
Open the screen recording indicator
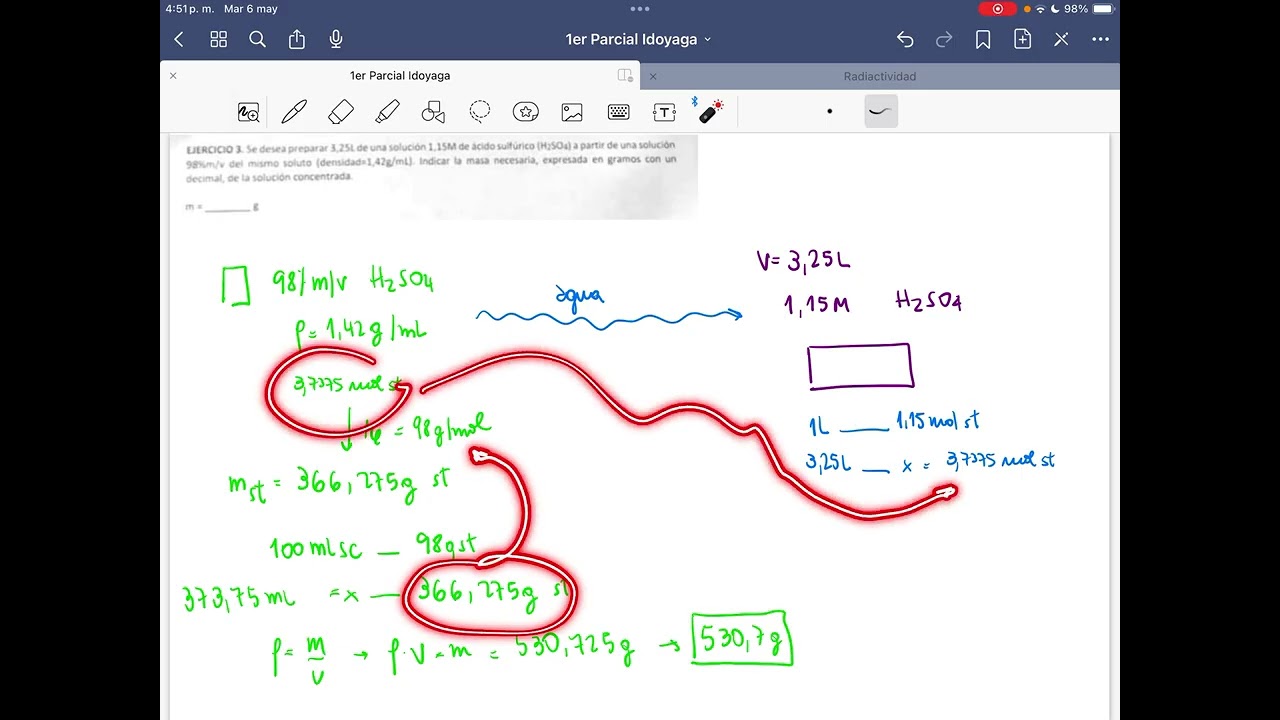pos(997,9)
